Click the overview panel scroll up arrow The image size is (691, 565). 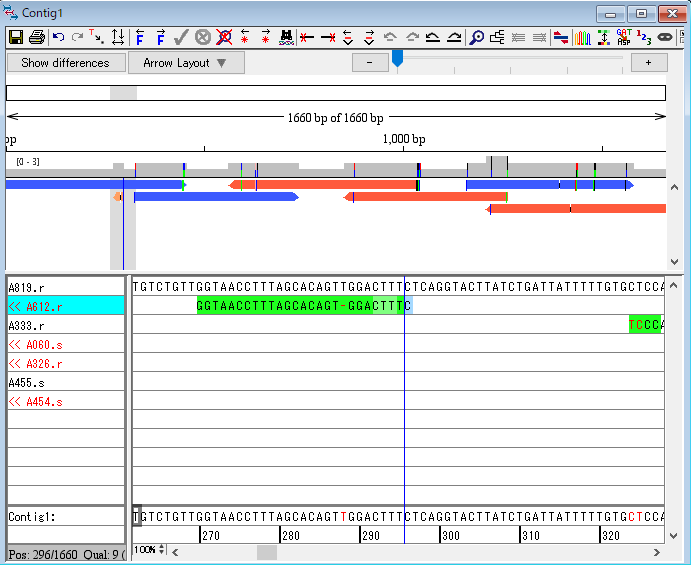point(674,187)
